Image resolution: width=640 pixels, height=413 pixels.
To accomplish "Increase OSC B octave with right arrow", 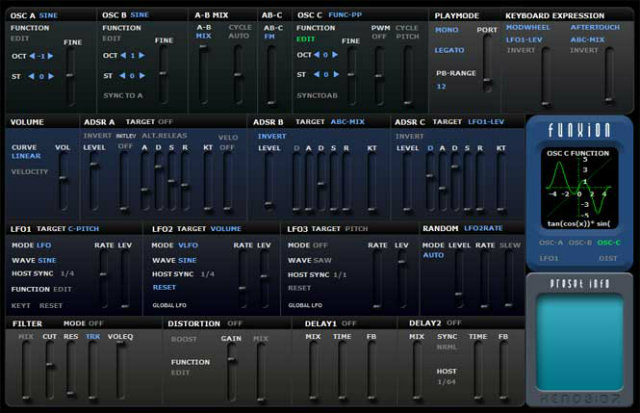I will pyautogui.click(x=141, y=55).
